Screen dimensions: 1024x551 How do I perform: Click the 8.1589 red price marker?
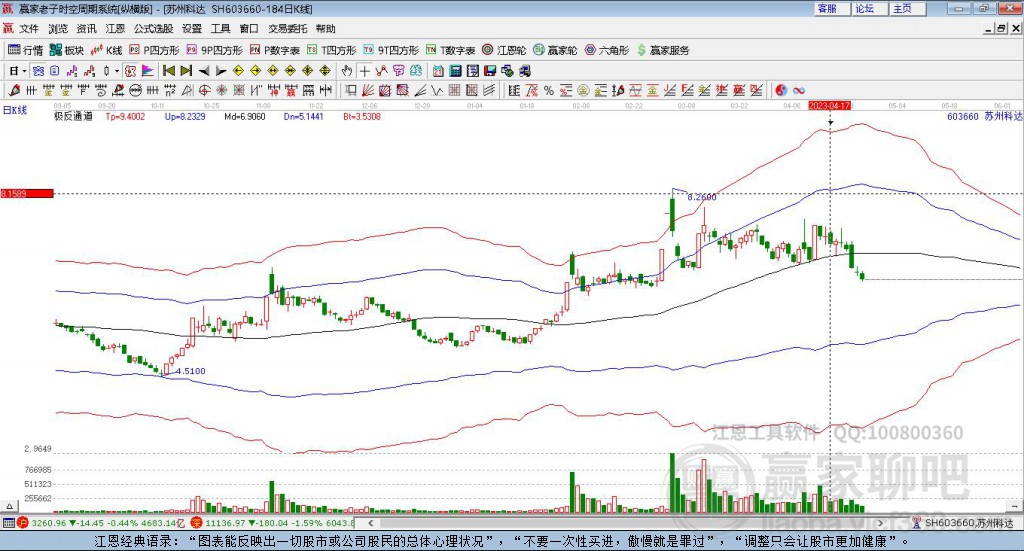(27, 193)
